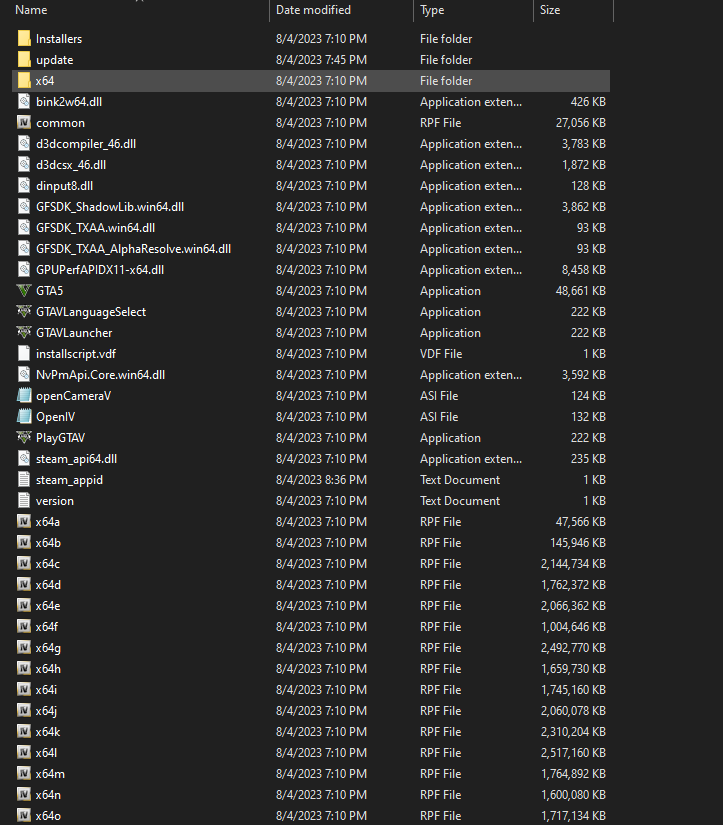This screenshot has width=723, height=825.
Task: Click the openCameraV ASI file icon
Action: coord(24,396)
